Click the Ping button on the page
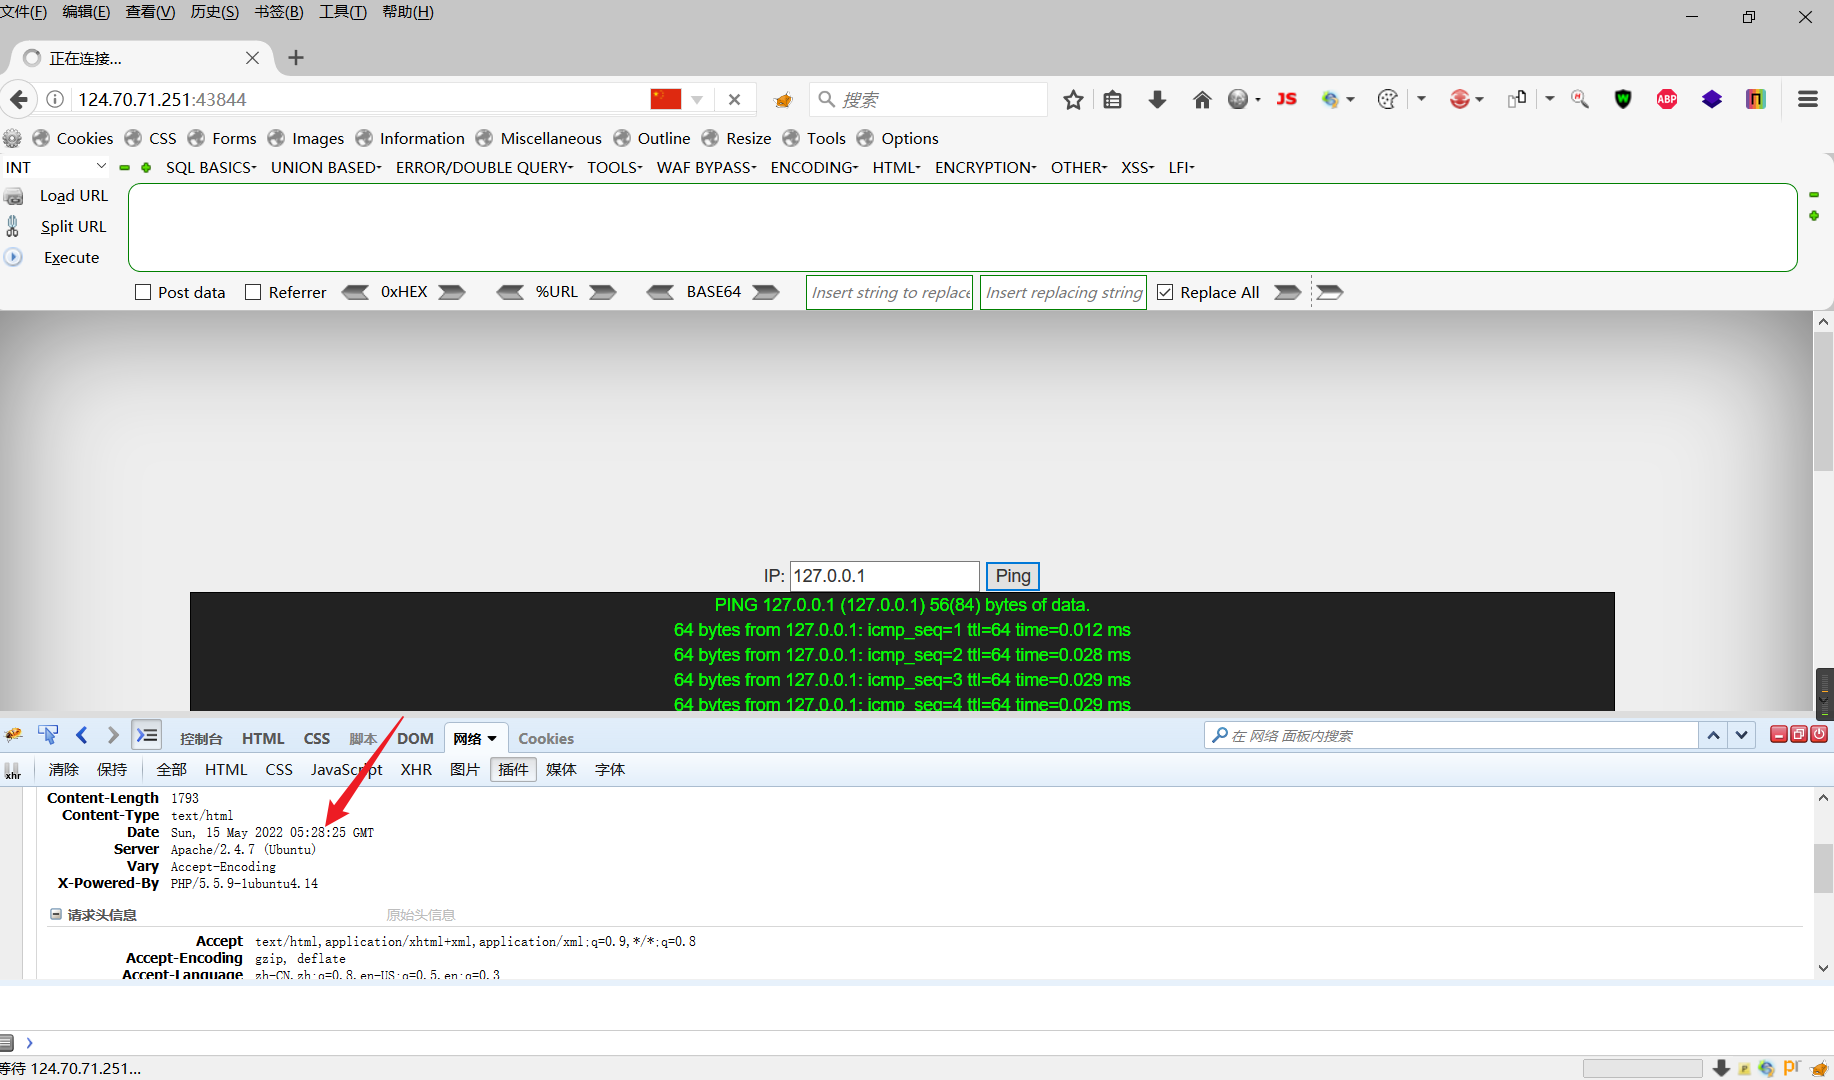 click(1012, 576)
